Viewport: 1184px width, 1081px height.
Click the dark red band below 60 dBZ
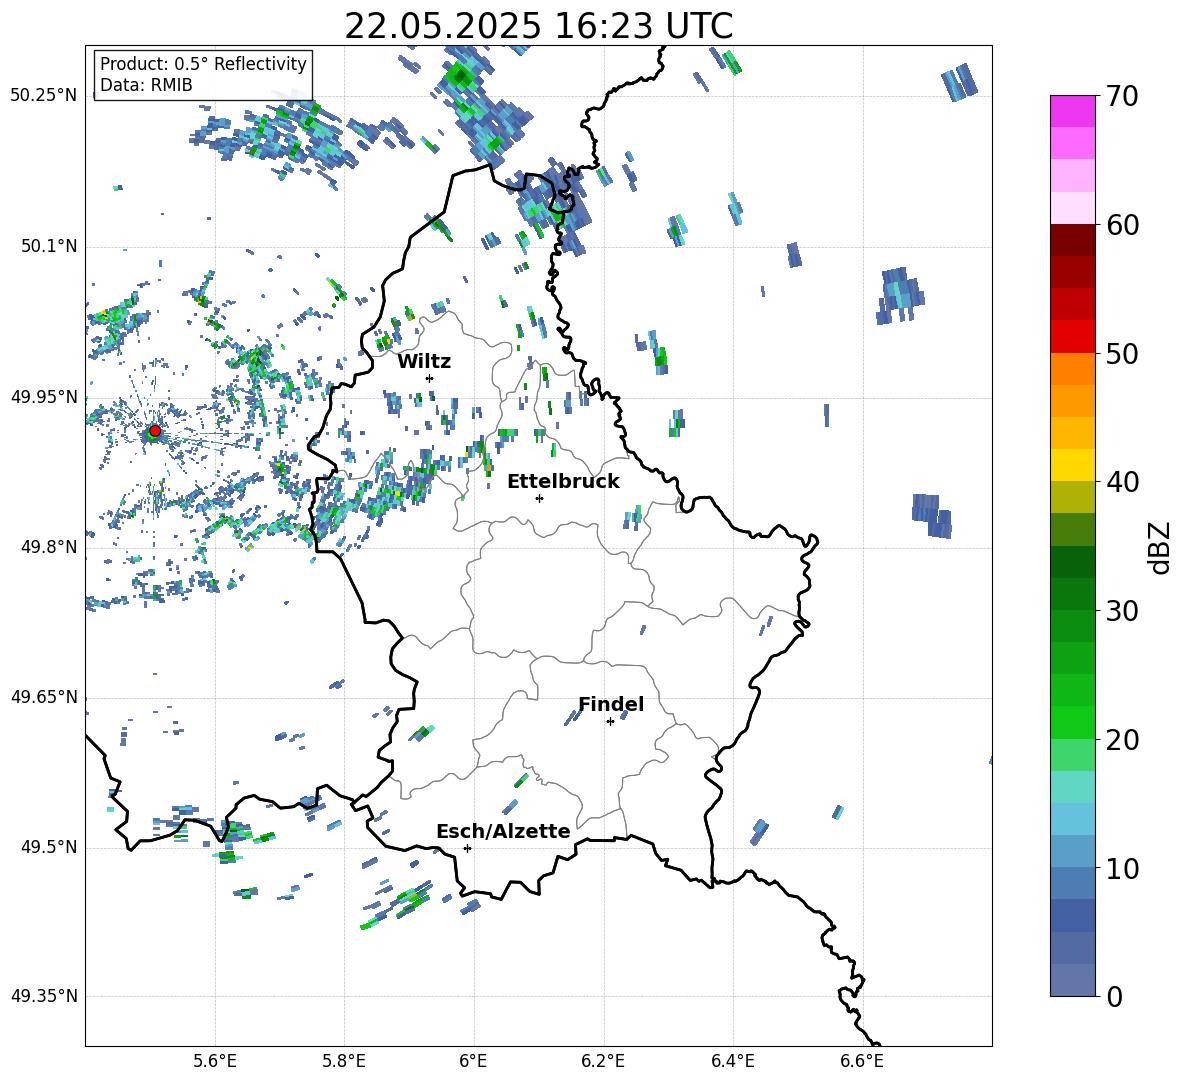pyautogui.click(x=1072, y=240)
